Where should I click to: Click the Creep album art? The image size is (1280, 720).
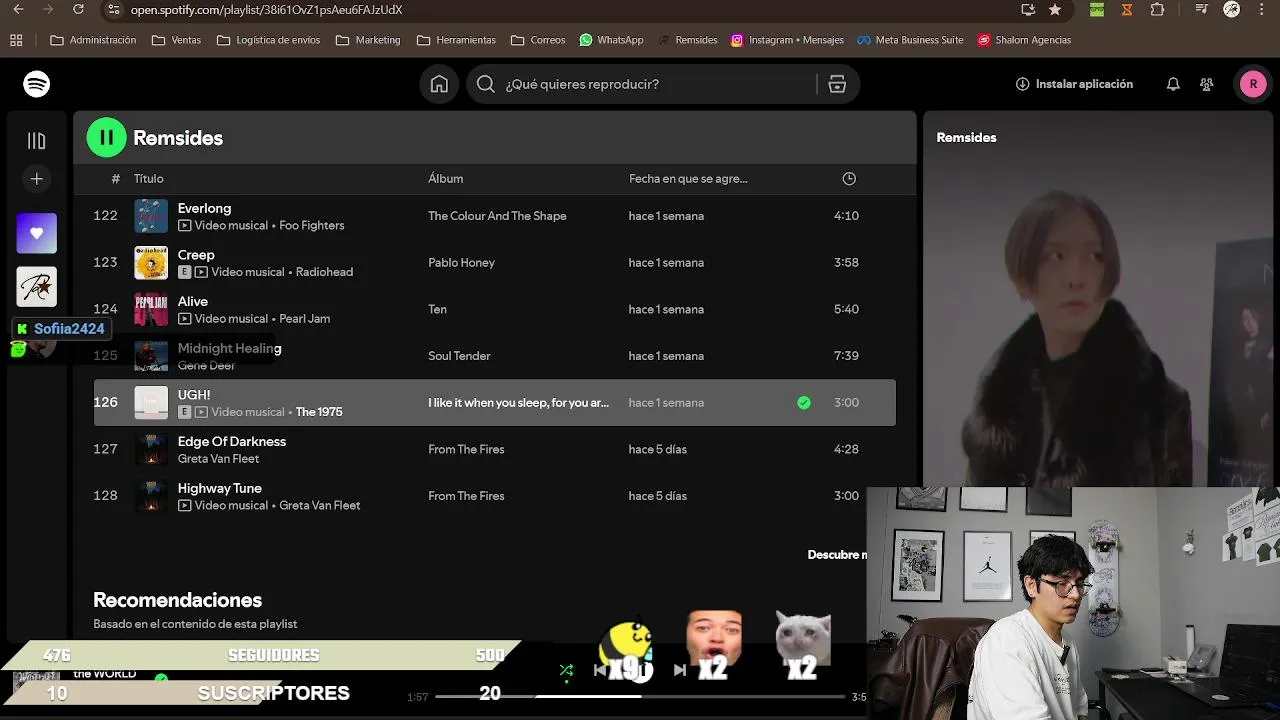click(x=151, y=263)
